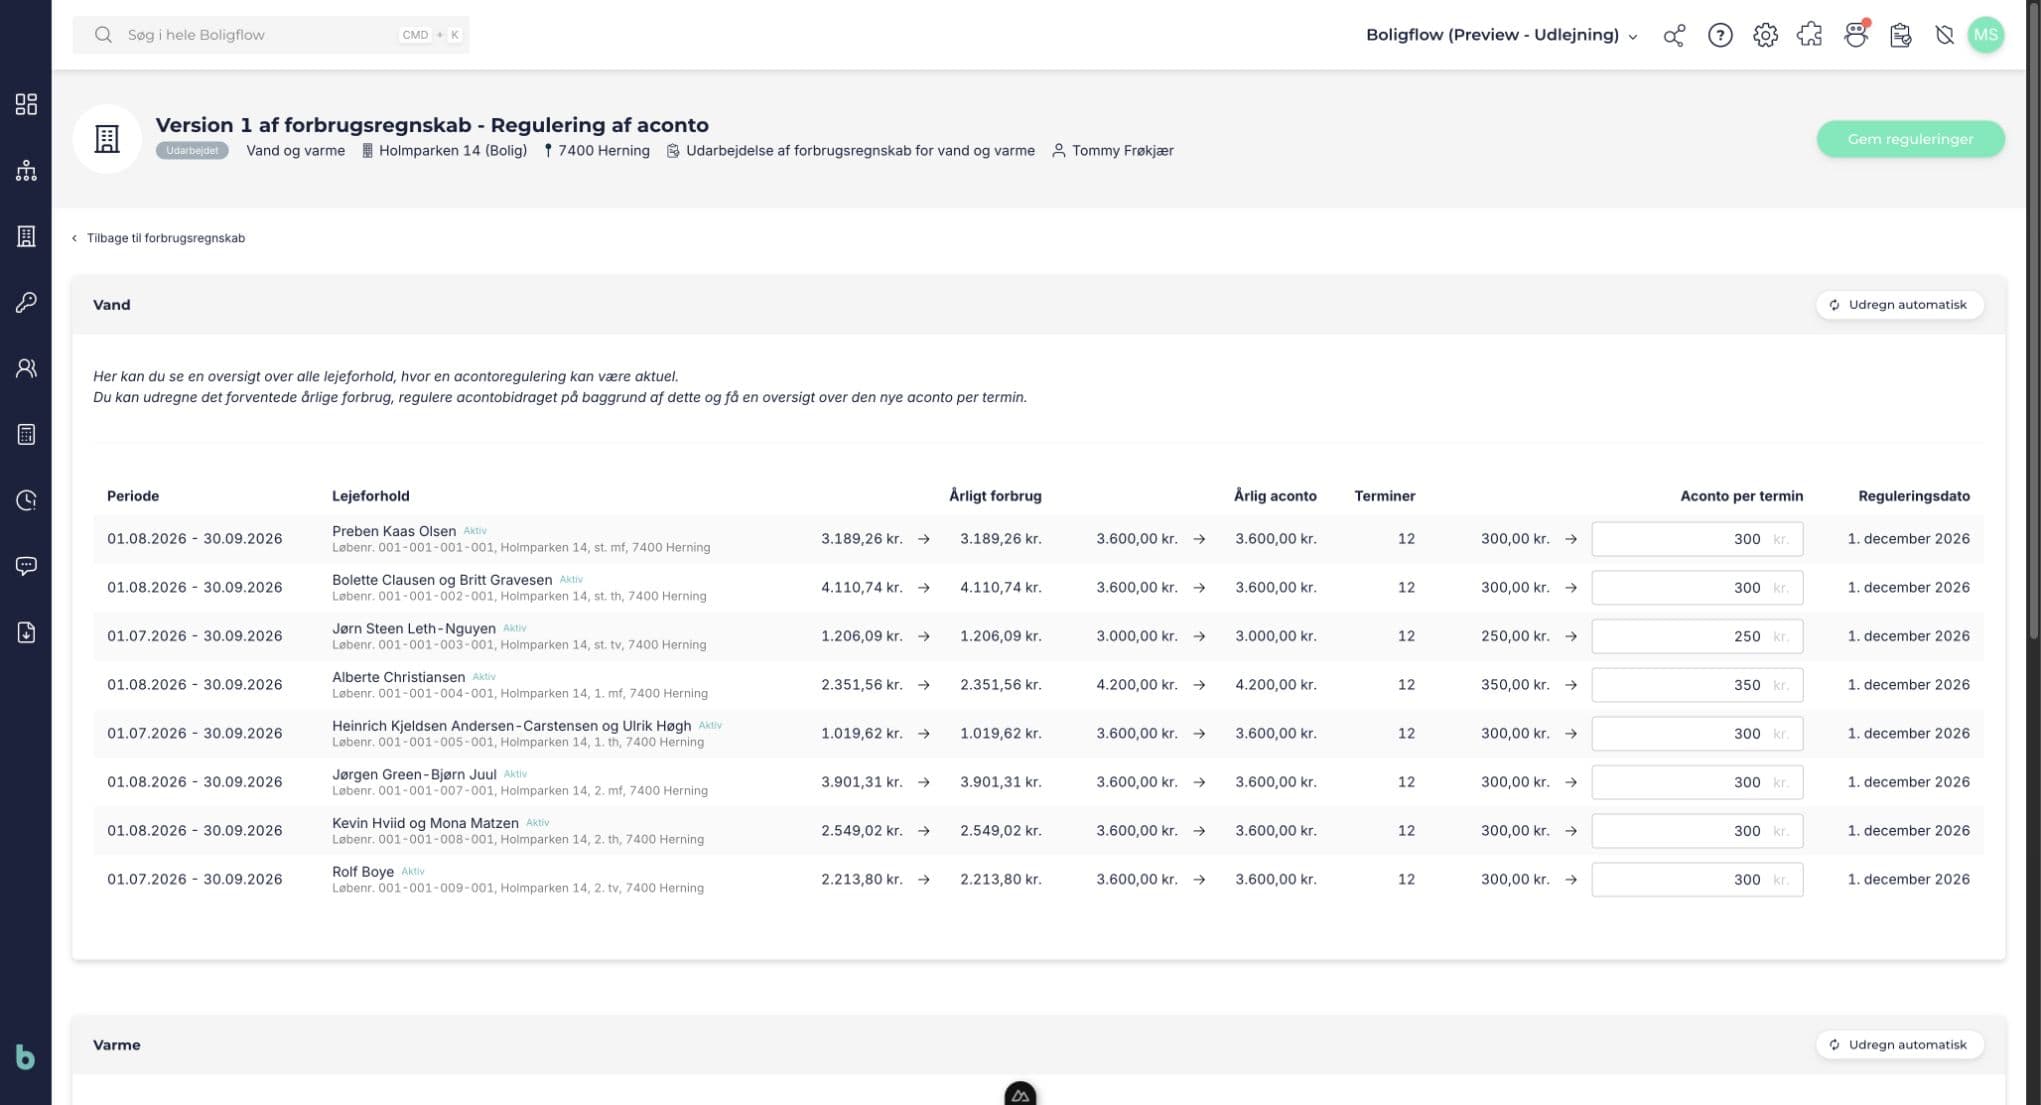Click Udregn automatisk in the Varme section

[1899, 1045]
